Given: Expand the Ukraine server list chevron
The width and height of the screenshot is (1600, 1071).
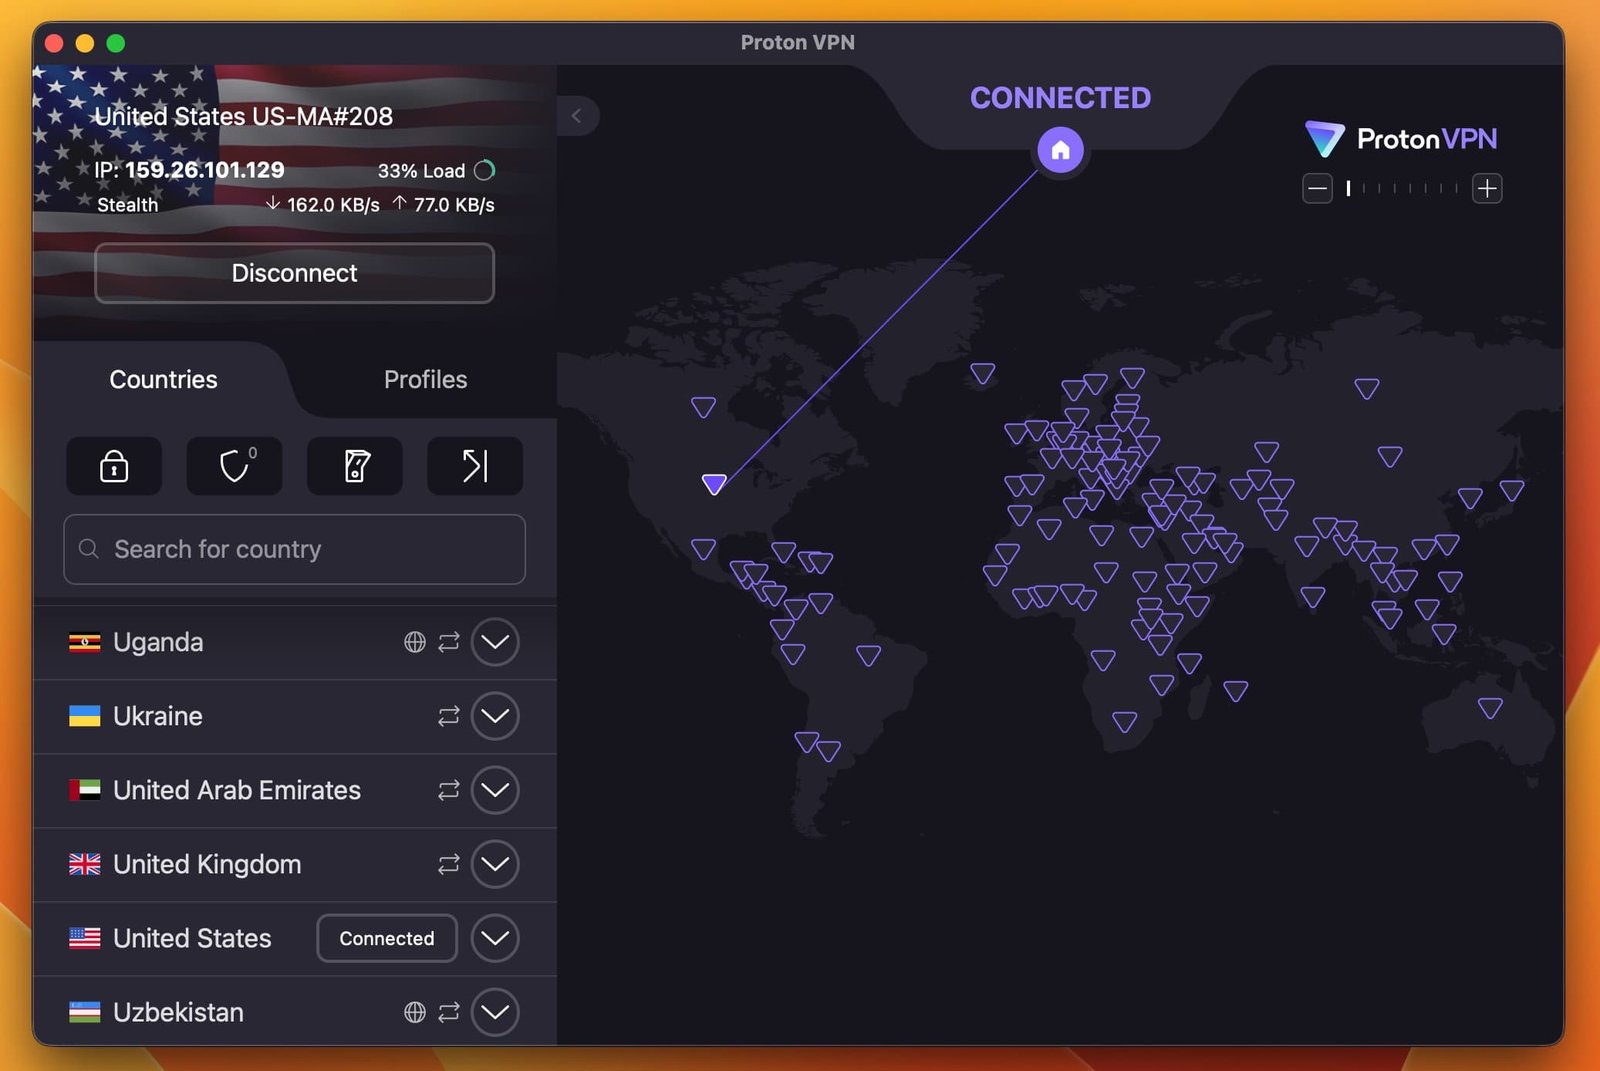Looking at the screenshot, I should click(x=494, y=716).
